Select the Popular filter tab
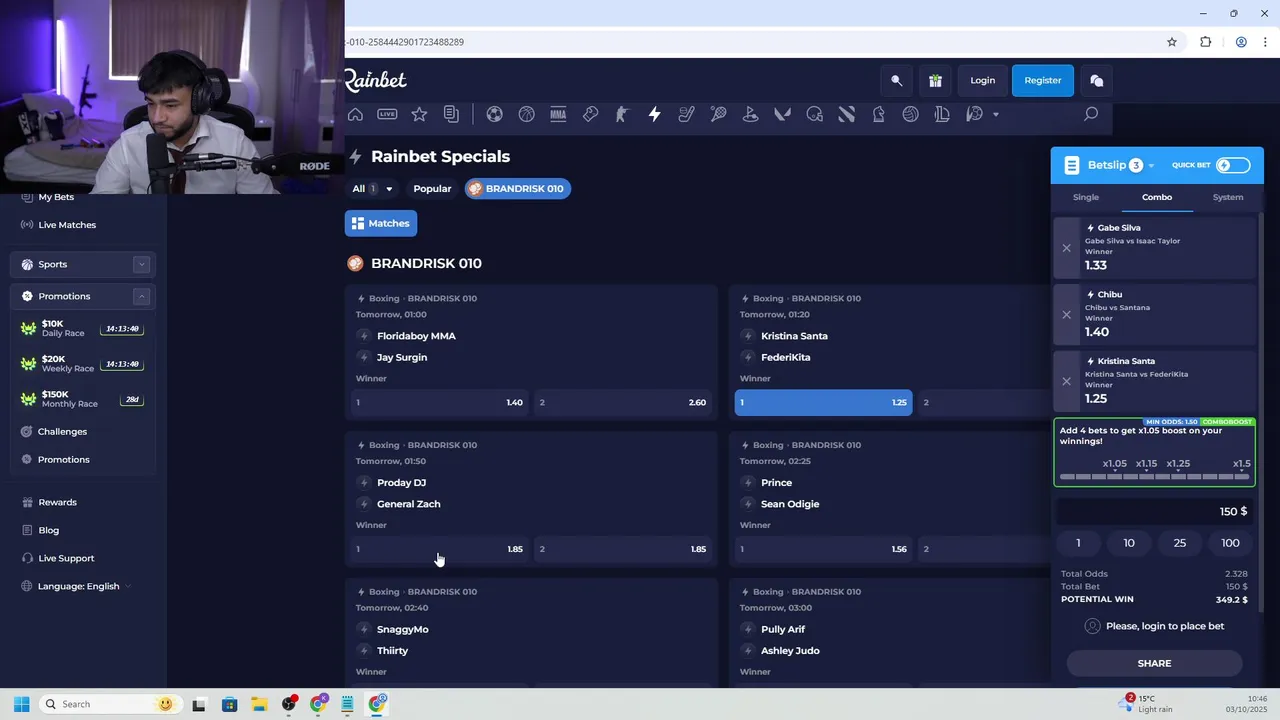The height and width of the screenshot is (720, 1280). [x=432, y=188]
